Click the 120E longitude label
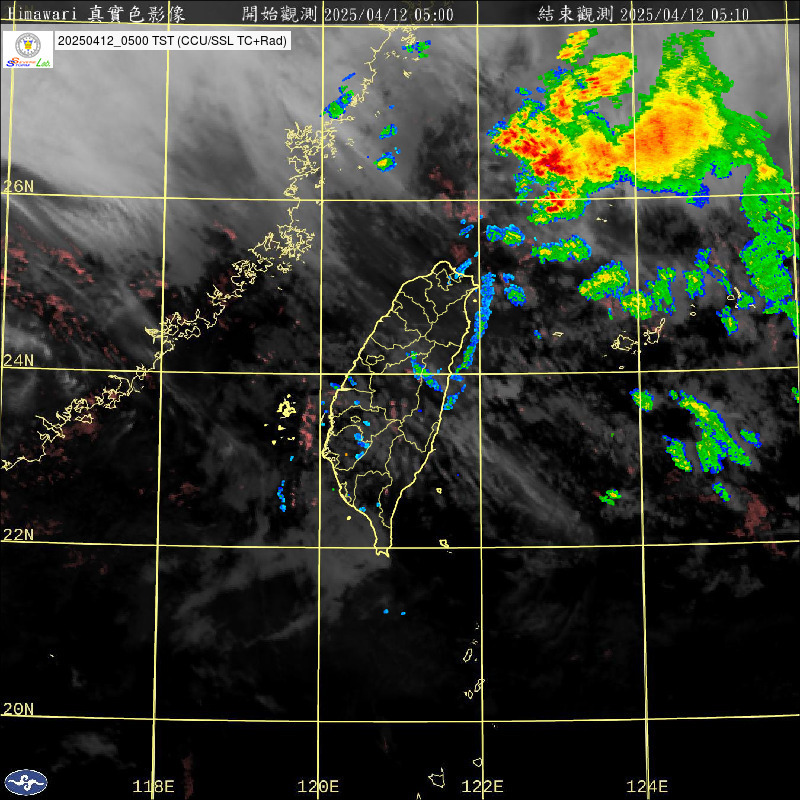 pos(319,787)
